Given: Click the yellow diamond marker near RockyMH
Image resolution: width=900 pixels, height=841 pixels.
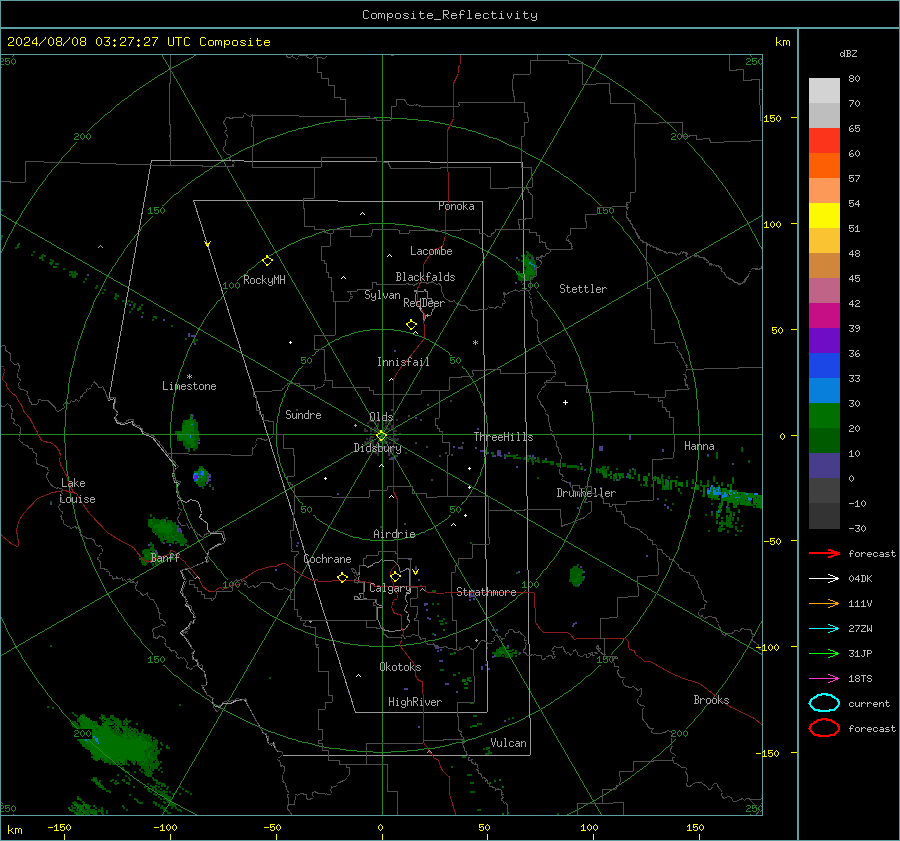Looking at the screenshot, I should click(267, 261).
